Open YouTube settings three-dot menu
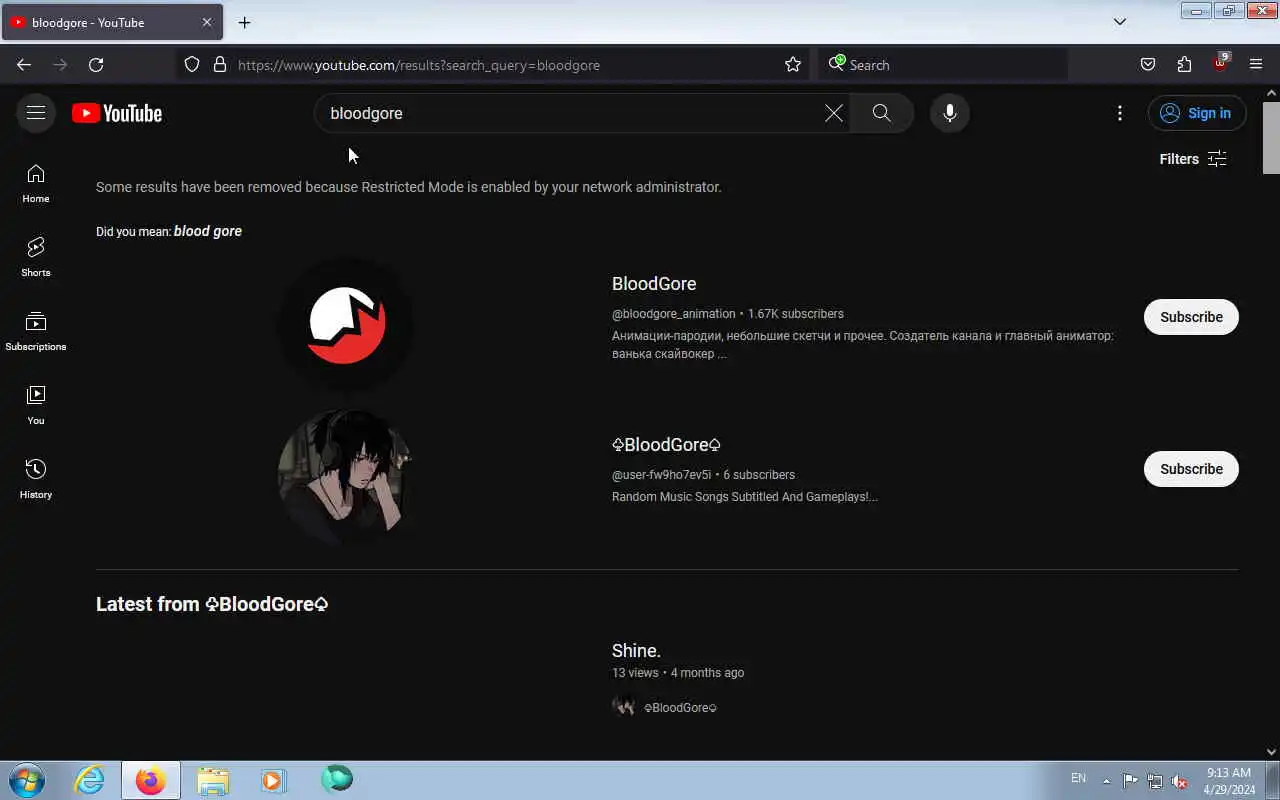 tap(1120, 113)
